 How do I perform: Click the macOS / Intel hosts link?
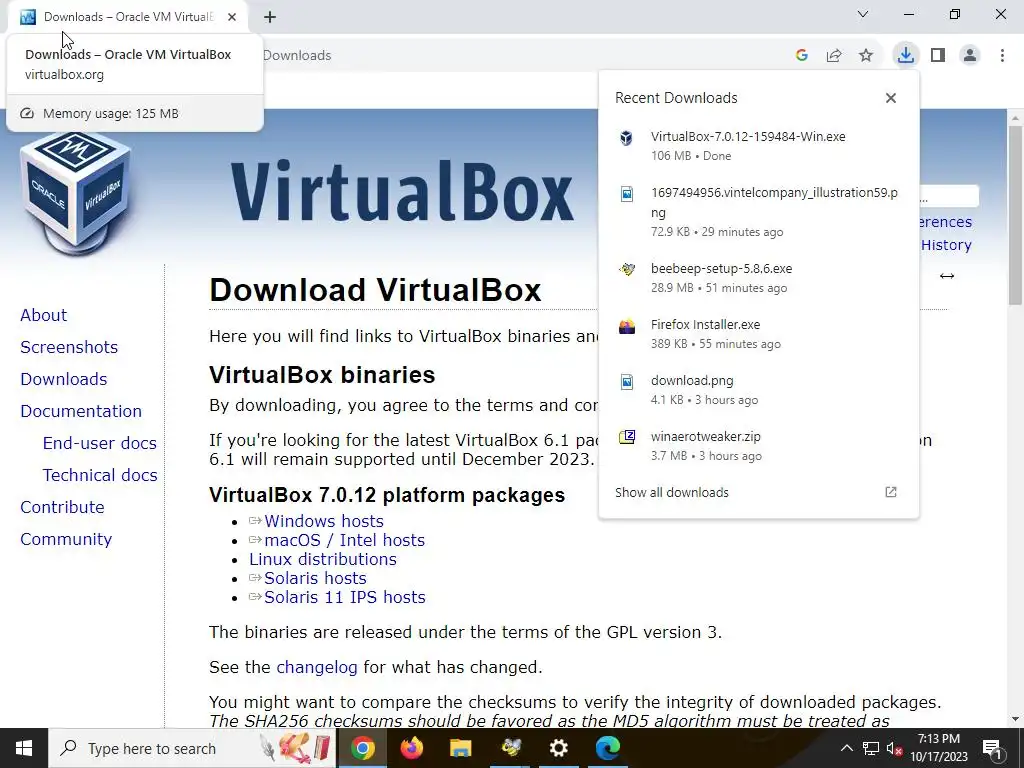344,540
